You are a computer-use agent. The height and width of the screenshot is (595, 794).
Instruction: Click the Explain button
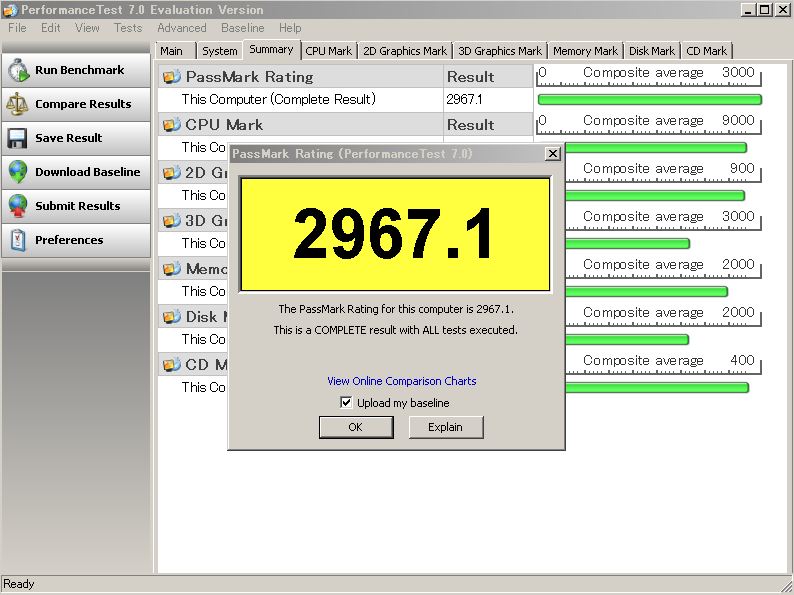(x=446, y=427)
